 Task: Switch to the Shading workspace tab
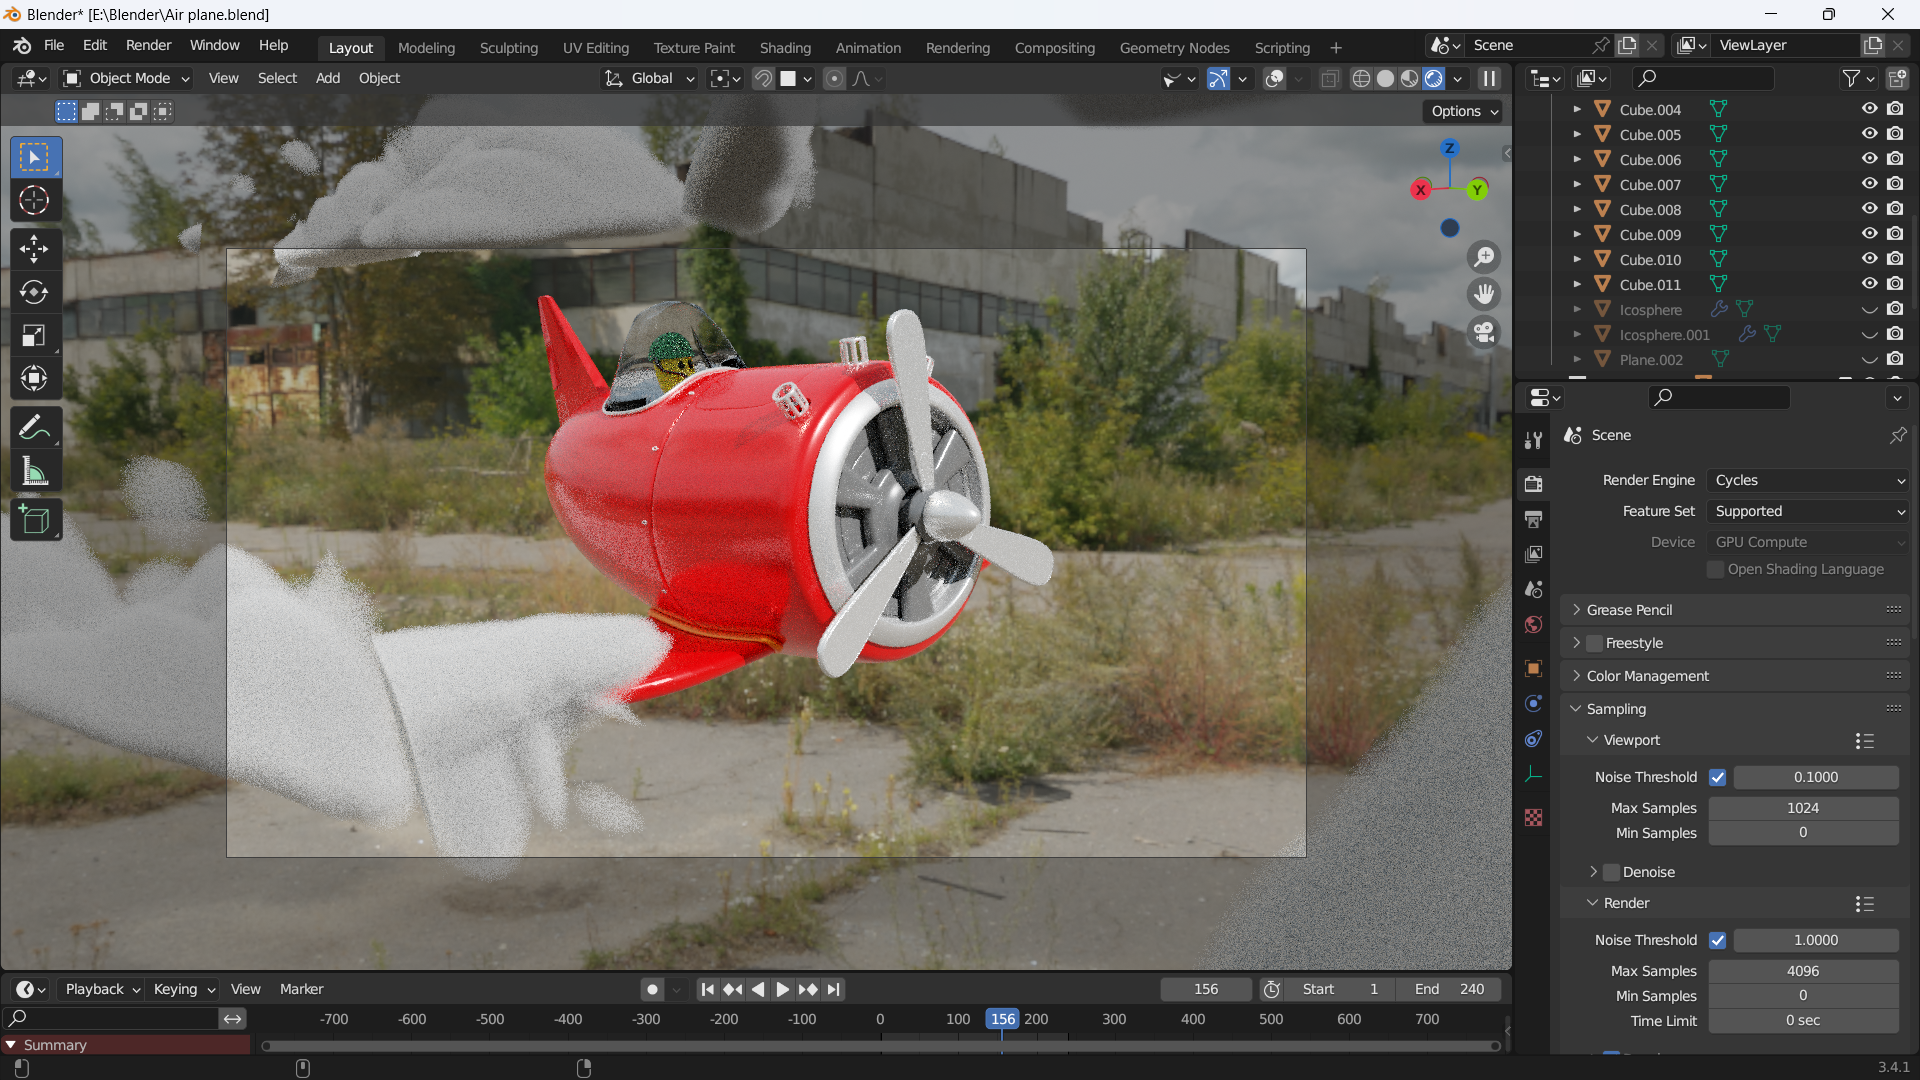(x=785, y=47)
